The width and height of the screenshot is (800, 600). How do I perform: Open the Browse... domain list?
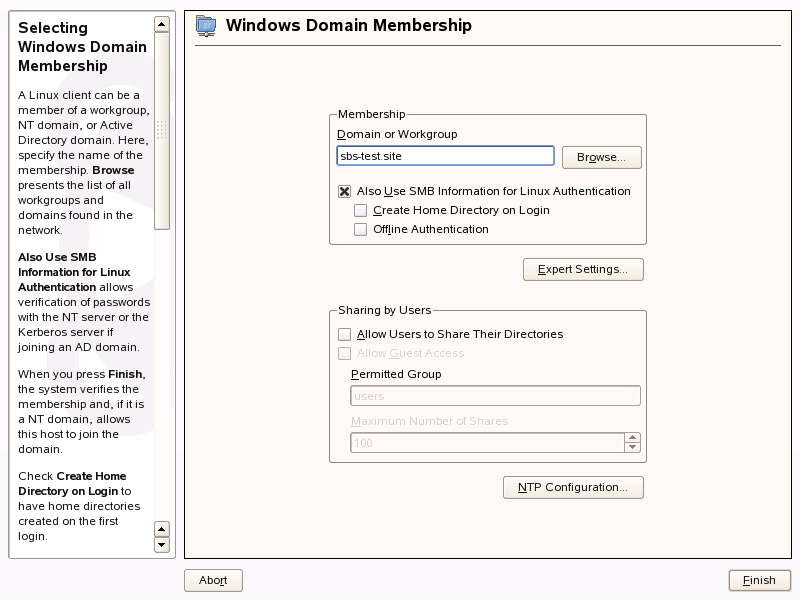click(602, 157)
